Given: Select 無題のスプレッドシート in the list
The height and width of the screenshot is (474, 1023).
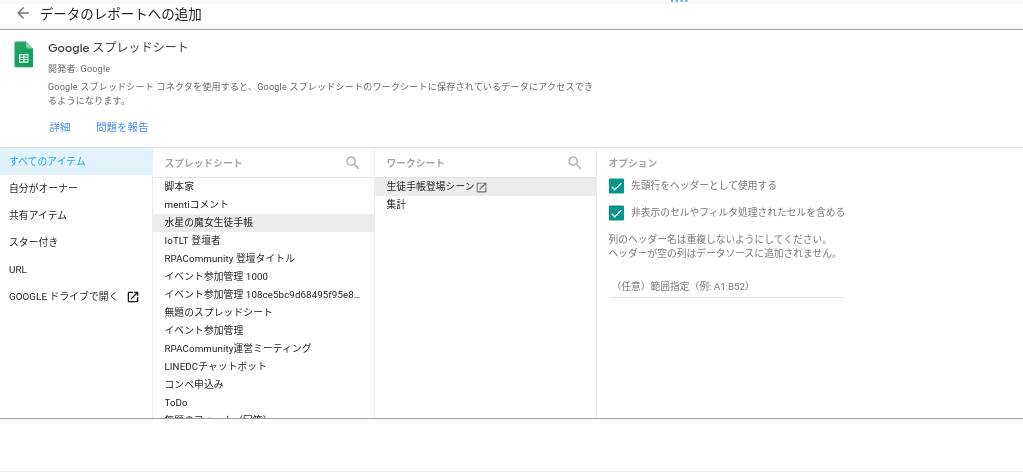Looking at the screenshot, I should click(x=264, y=312).
